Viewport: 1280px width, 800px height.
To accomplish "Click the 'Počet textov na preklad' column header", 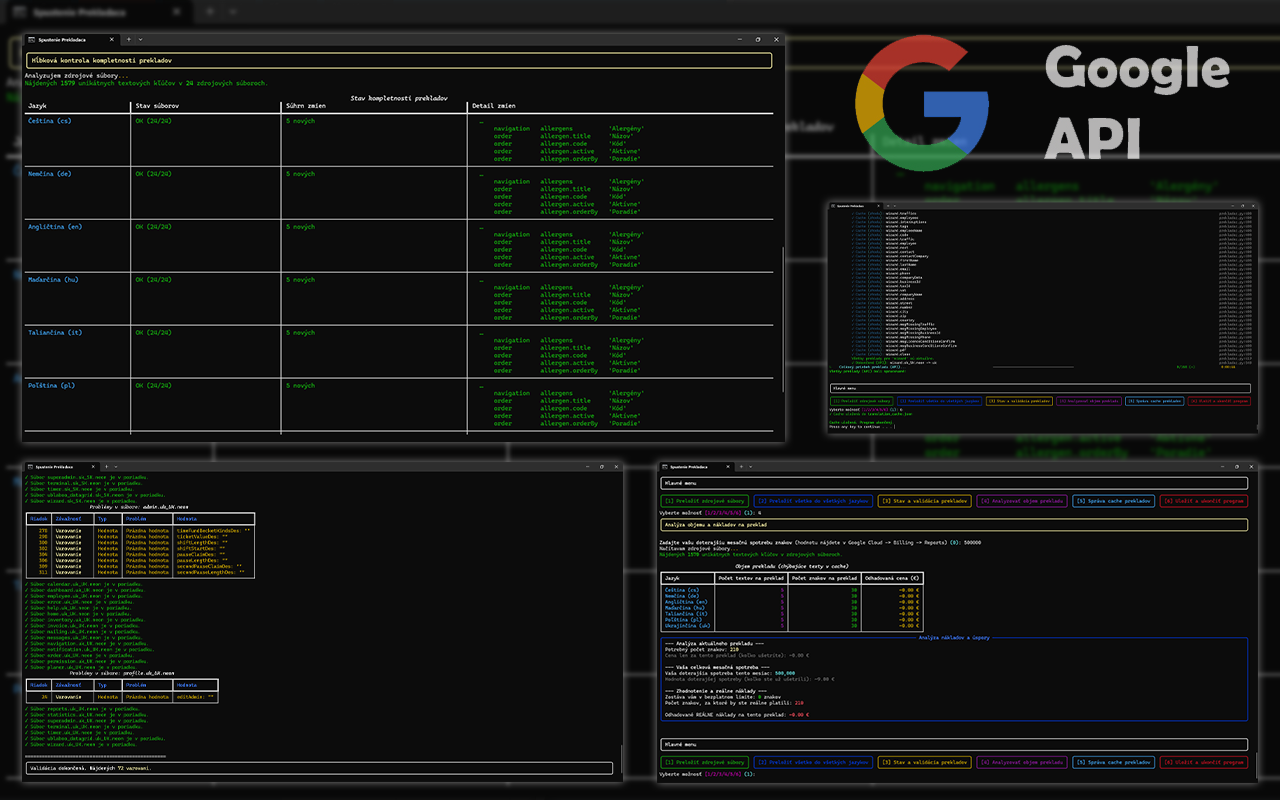I will tap(750, 578).
